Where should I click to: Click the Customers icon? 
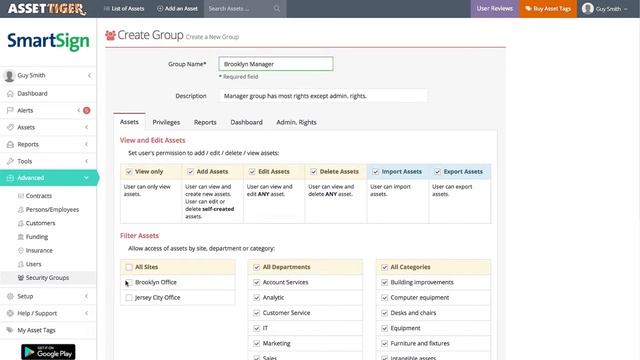pos(21,223)
